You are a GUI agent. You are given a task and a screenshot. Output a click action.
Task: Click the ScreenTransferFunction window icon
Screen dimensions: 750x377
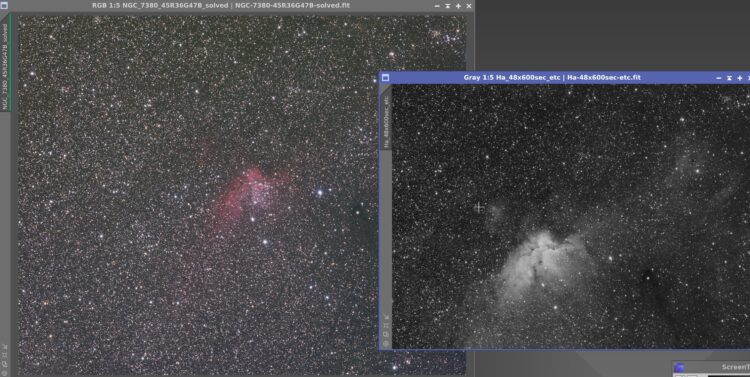click(x=679, y=367)
